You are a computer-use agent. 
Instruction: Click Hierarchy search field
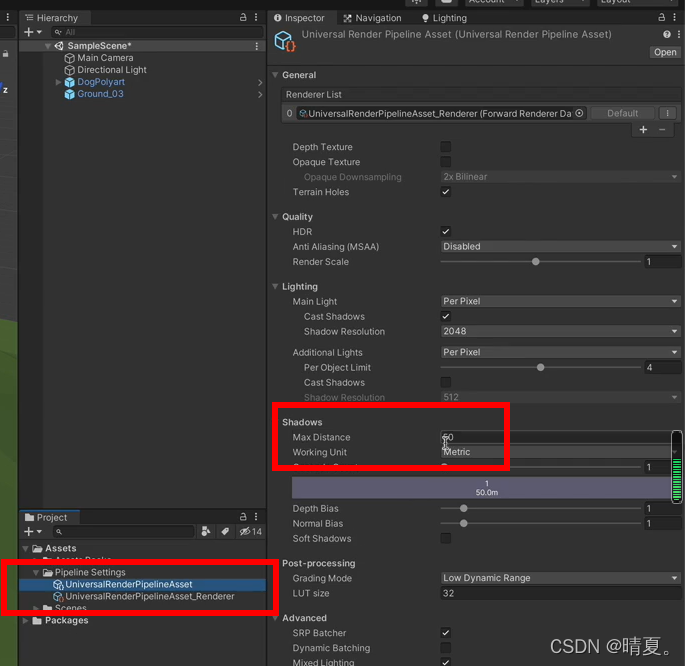point(158,32)
